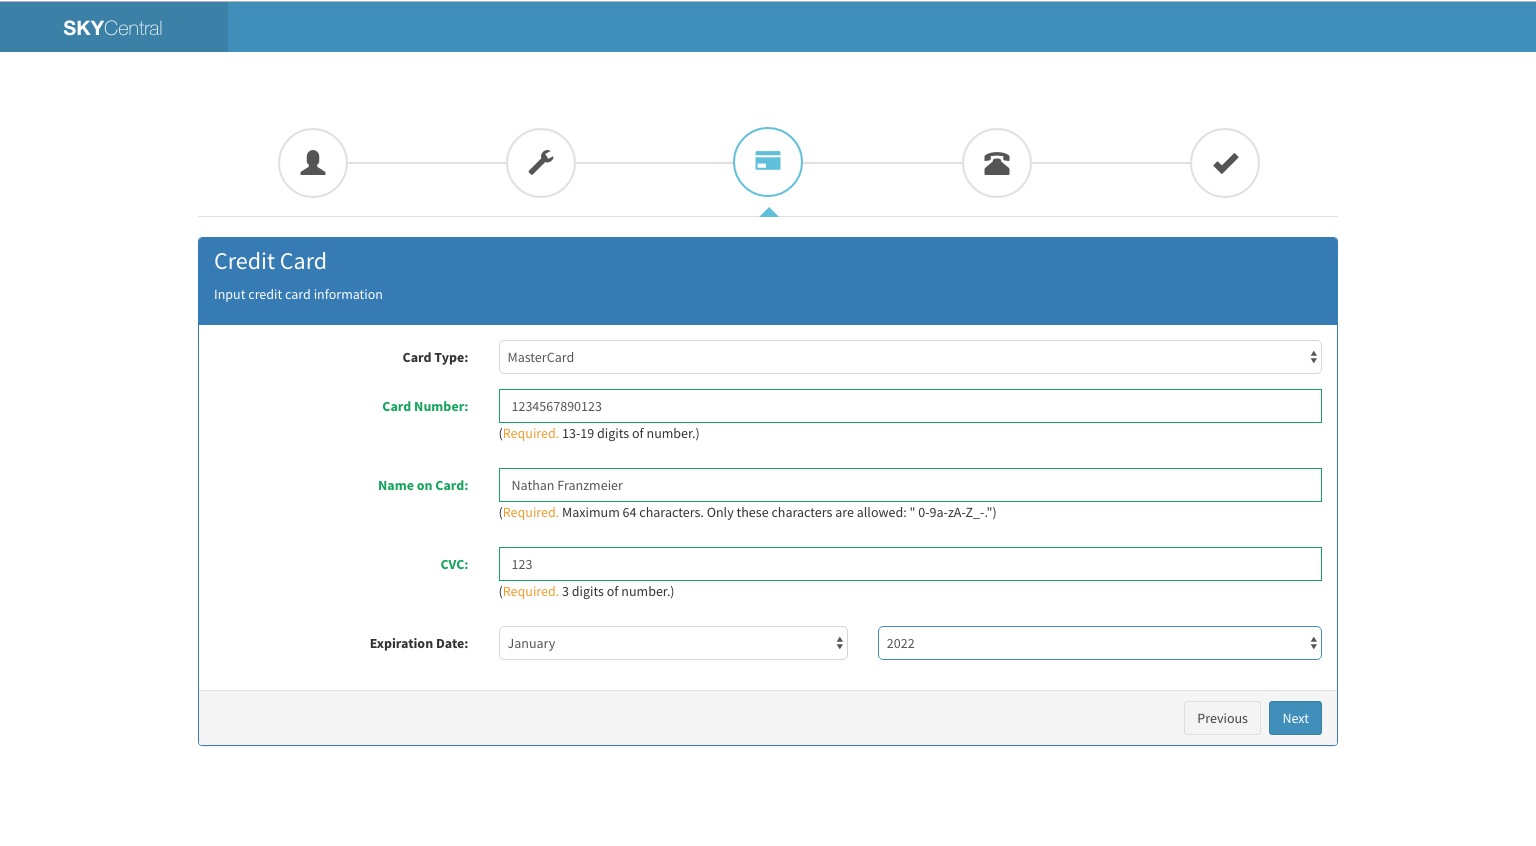Open the Card Type dropdown
This screenshot has width=1536, height=846.
(x=910, y=357)
